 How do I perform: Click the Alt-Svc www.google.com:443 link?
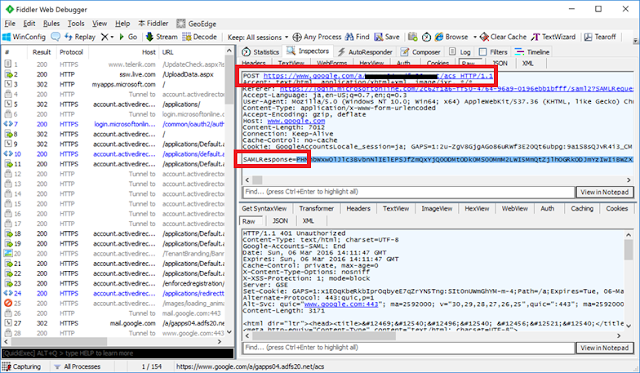(341, 304)
